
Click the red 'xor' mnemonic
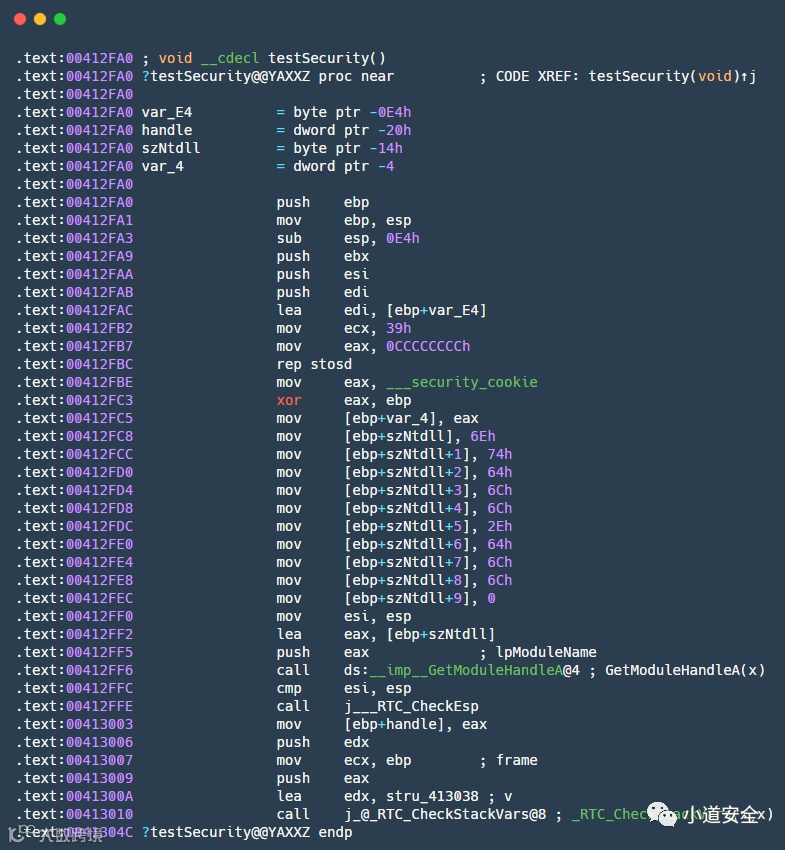(289, 400)
